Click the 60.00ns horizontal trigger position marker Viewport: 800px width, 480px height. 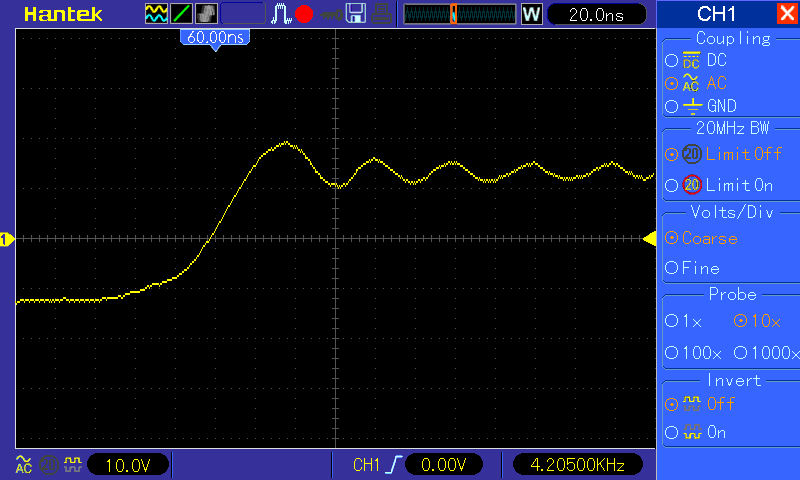coord(215,39)
